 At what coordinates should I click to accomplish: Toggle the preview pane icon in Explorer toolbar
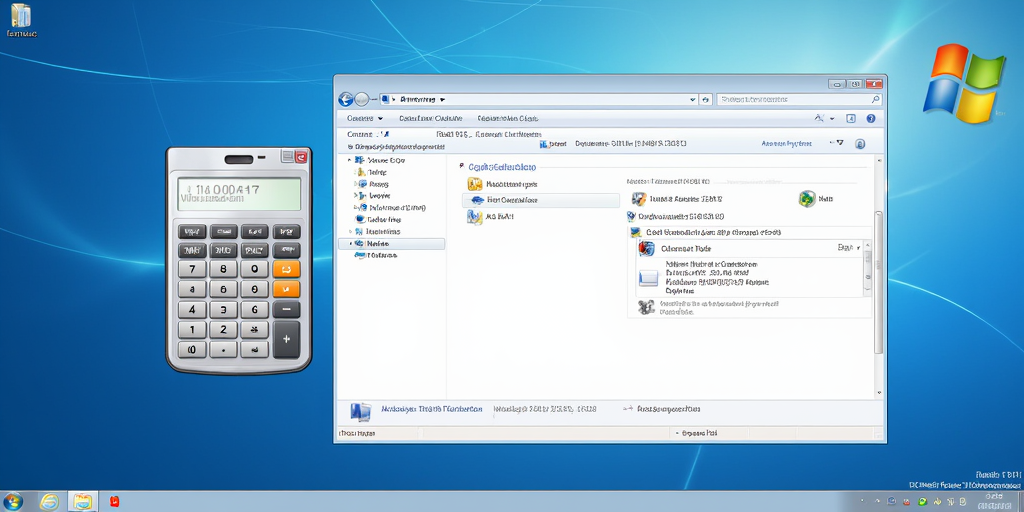850,118
